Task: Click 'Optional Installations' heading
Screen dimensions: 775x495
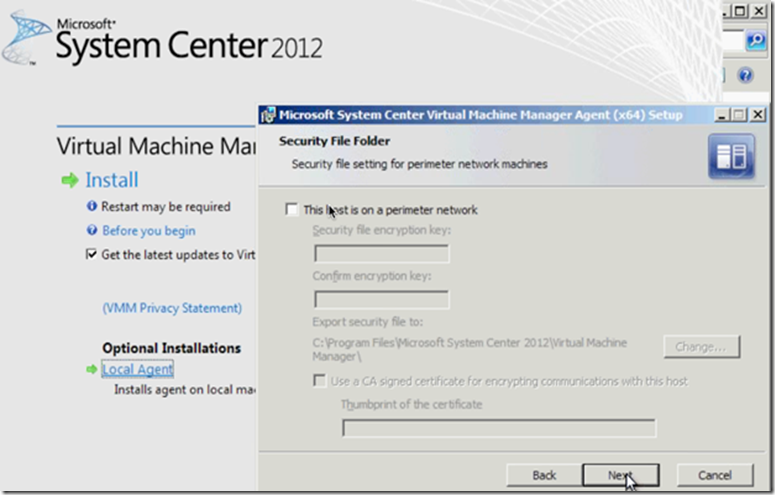Action: point(172,348)
